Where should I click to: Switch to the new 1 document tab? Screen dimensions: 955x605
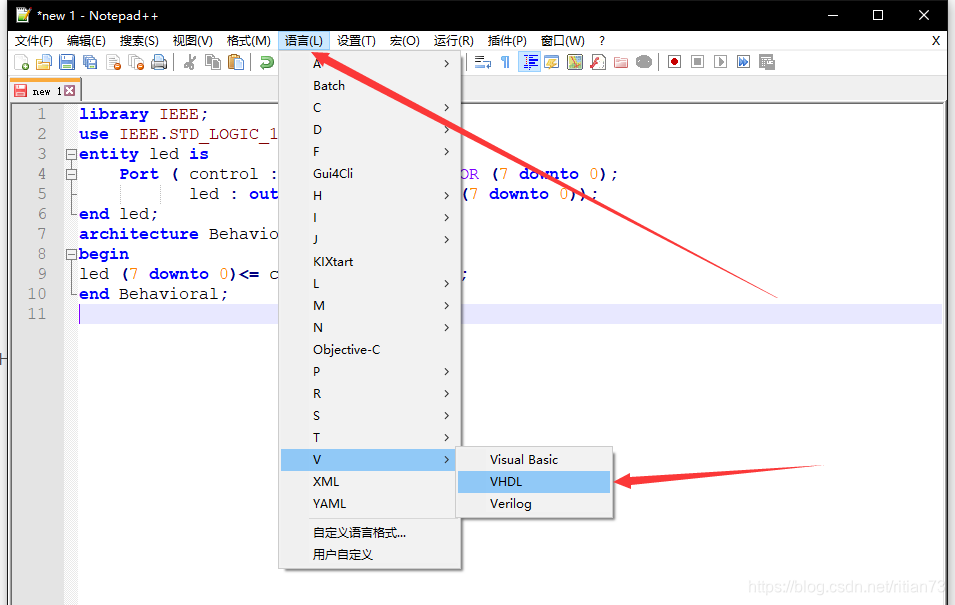46,91
